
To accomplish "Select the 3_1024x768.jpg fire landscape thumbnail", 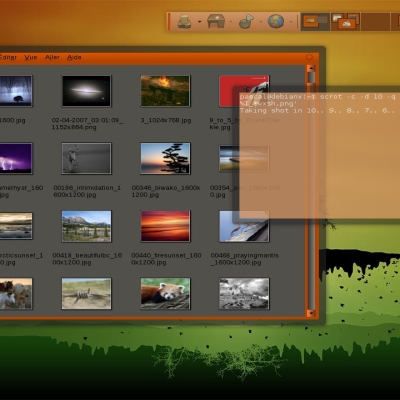I will click(165, 91).
